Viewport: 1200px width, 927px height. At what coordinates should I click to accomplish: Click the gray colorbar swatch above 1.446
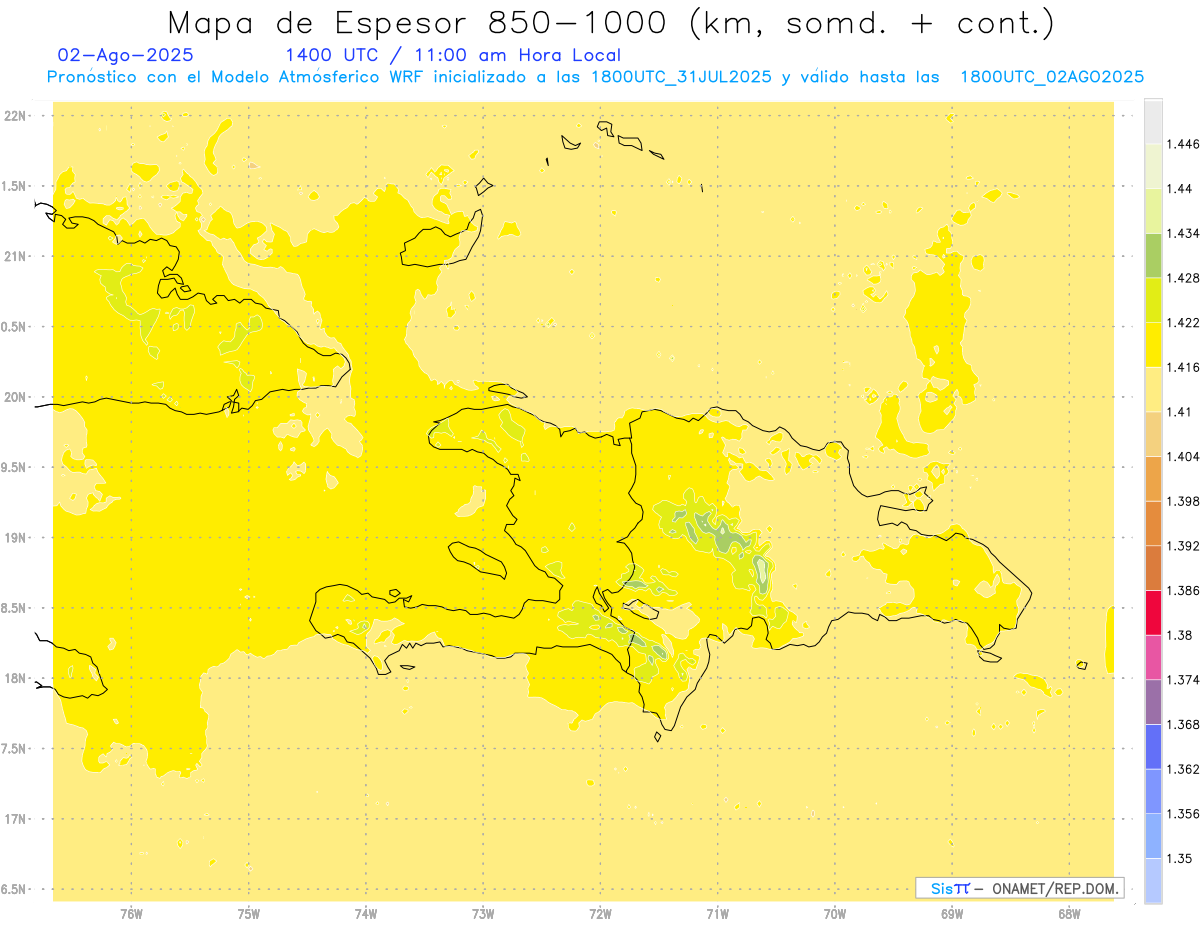[1153, 121]
